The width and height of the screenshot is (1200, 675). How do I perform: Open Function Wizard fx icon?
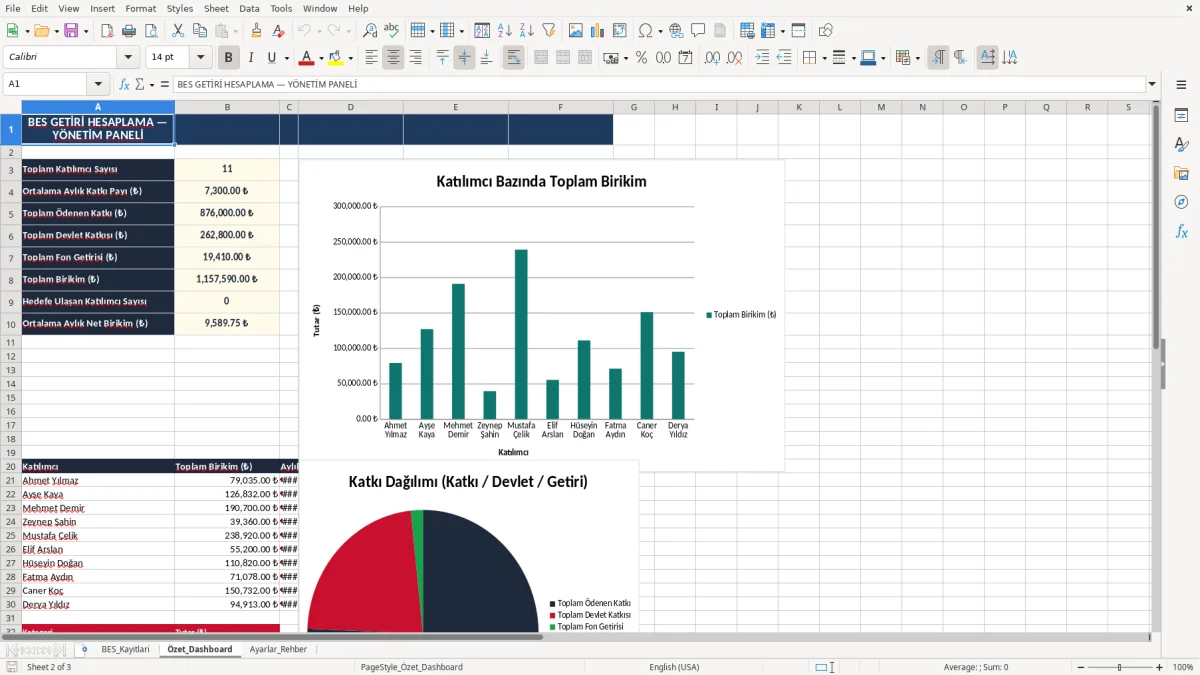[x=124, y=84]
